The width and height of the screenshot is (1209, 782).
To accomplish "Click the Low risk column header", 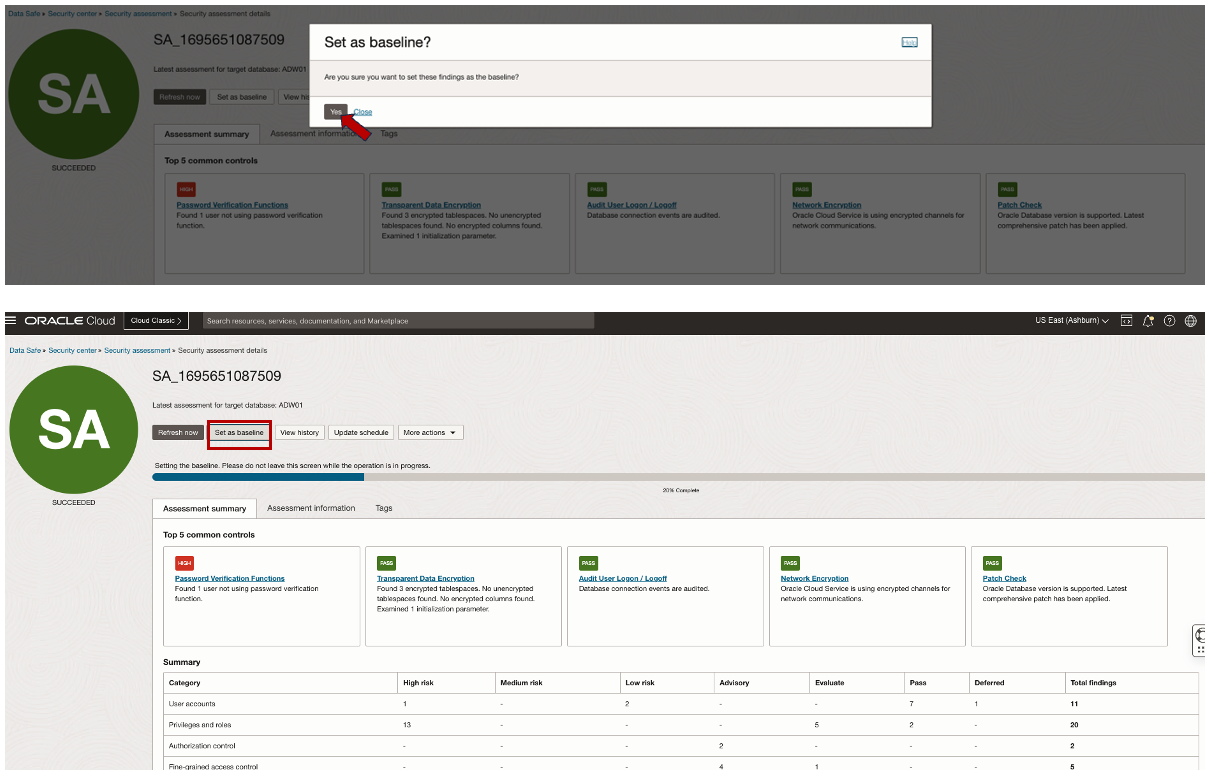I will pyautogui.click(x=640, y=683).
